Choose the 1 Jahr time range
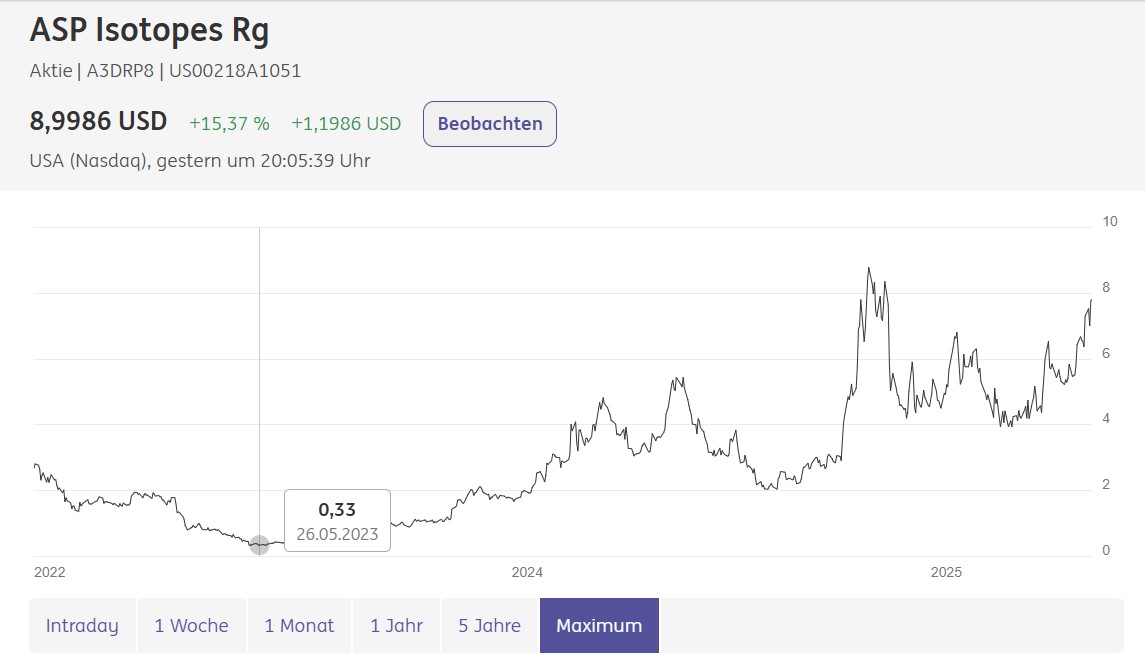The height and width of the screenshot is (668, 1145). click(x=396, y=626)
